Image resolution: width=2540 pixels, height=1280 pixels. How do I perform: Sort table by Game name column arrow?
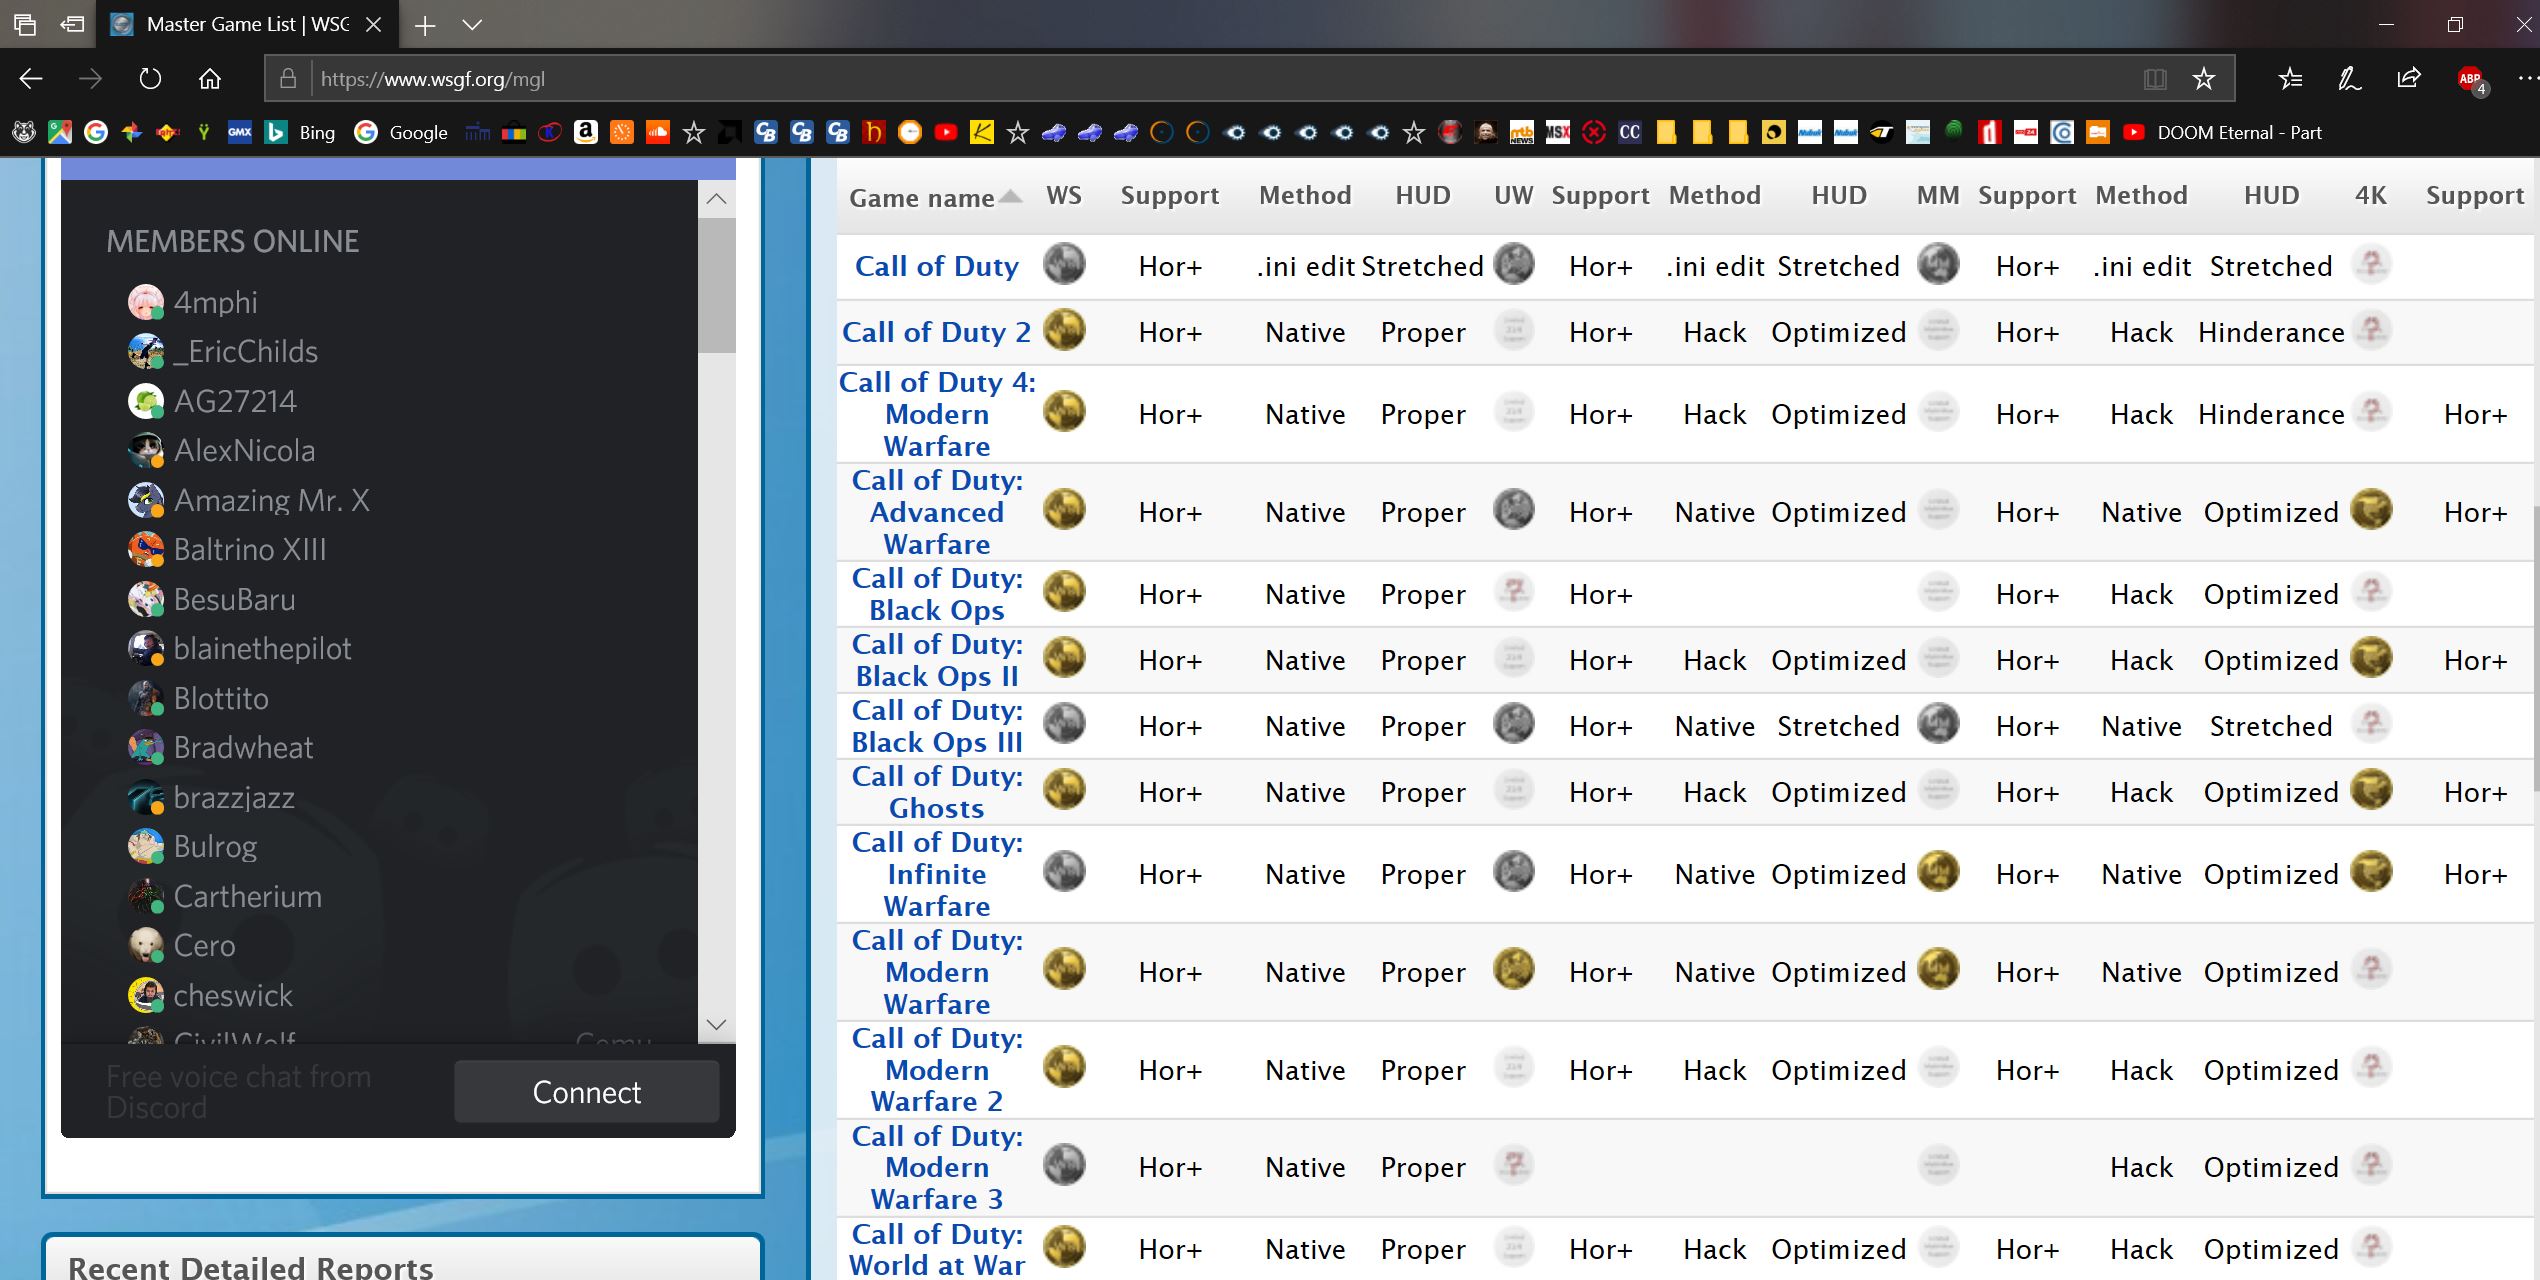(x=1011, y=197)
